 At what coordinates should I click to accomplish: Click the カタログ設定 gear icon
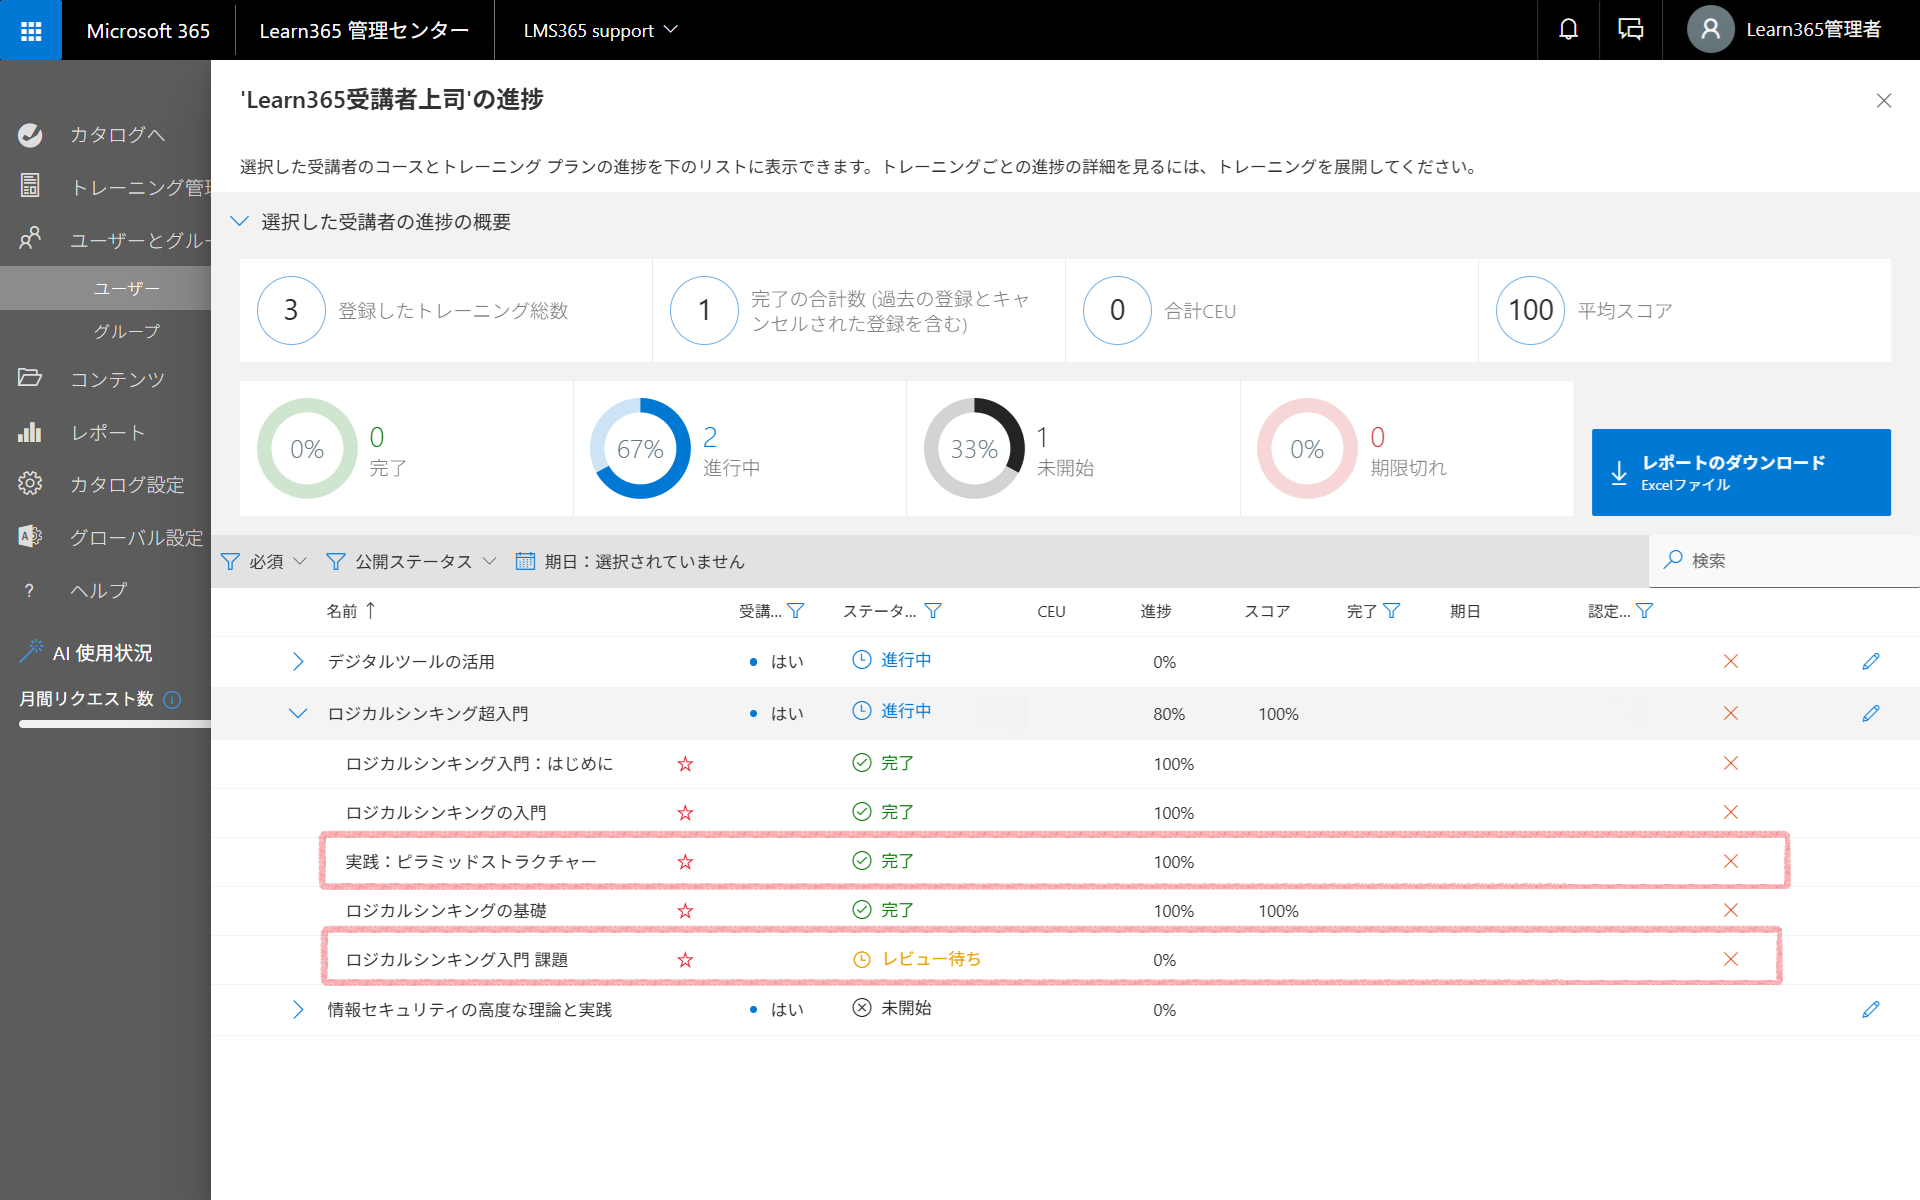30,484
